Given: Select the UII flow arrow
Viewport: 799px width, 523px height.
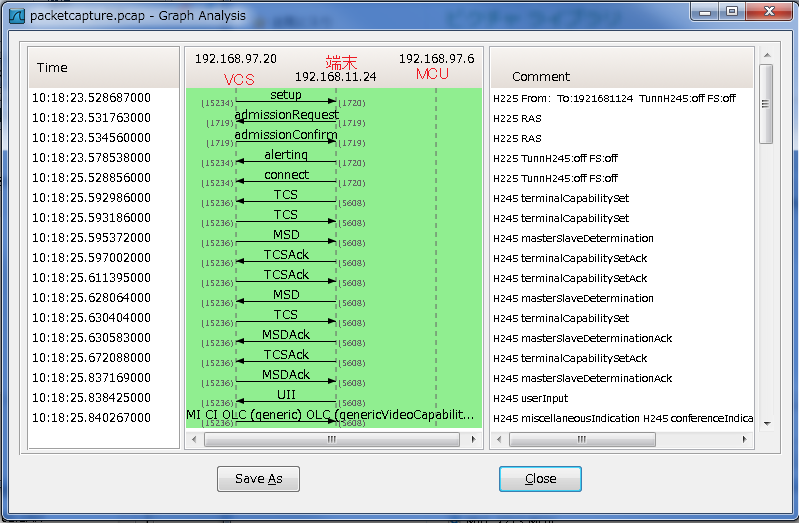Looking at the screenshot, I should click(286, 400).
